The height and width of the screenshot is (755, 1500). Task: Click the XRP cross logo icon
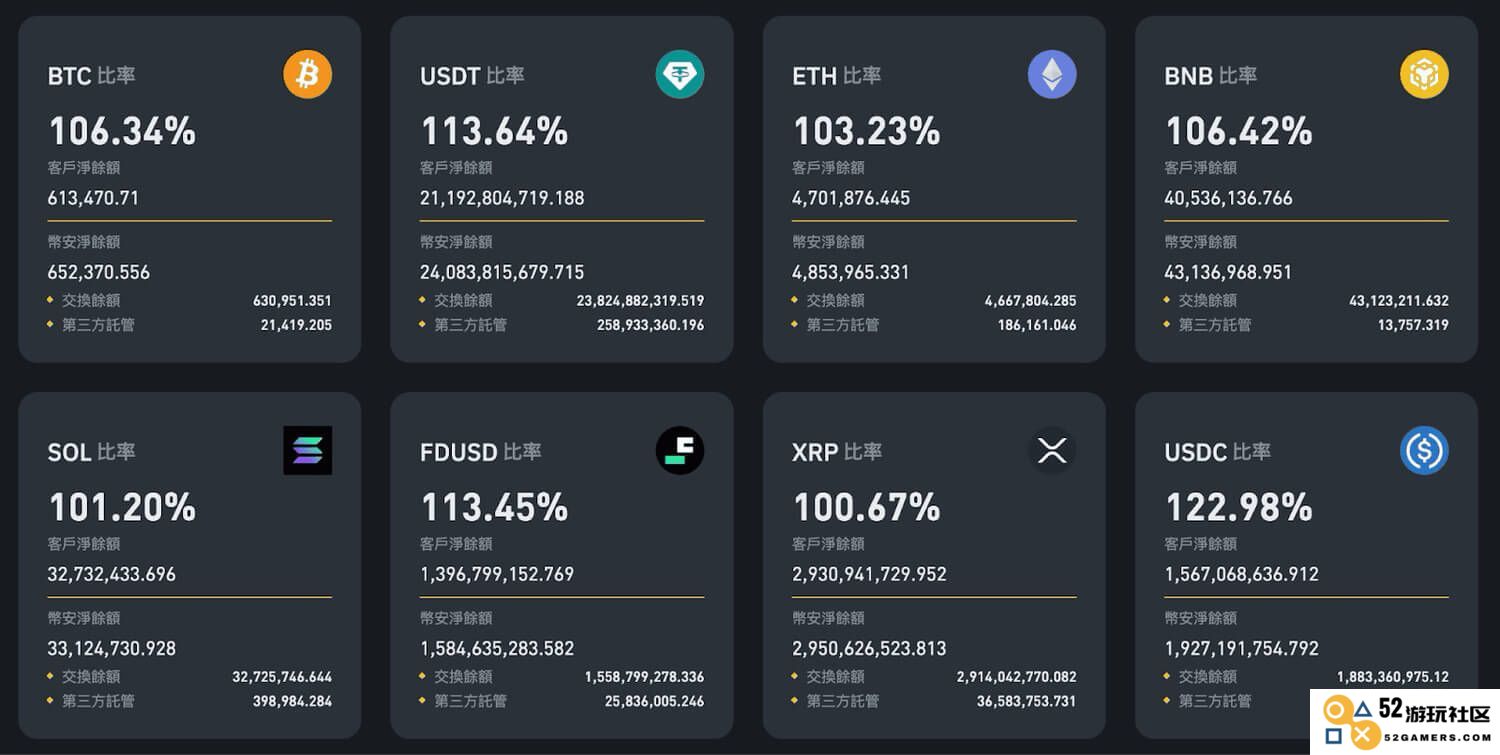tap(1052, 451)
